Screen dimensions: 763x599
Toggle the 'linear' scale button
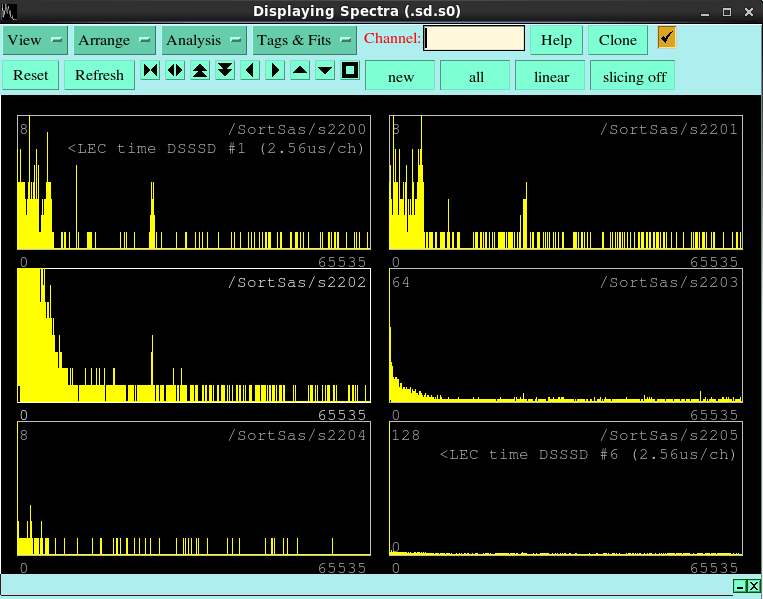(551, 76)
